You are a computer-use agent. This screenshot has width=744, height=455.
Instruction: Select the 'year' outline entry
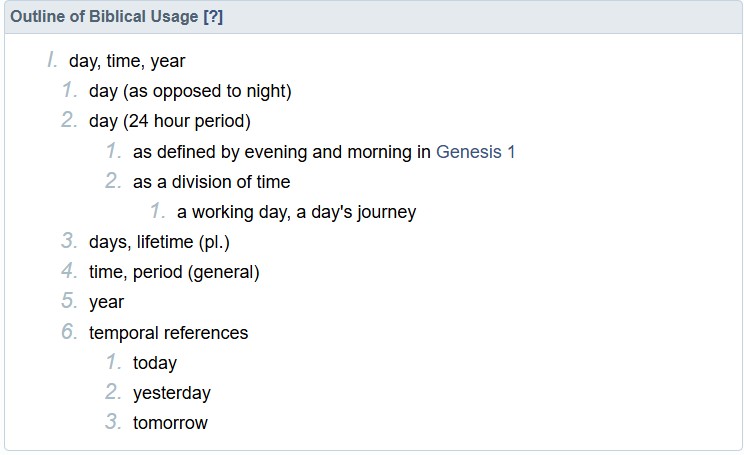click(x=106, y=302)
